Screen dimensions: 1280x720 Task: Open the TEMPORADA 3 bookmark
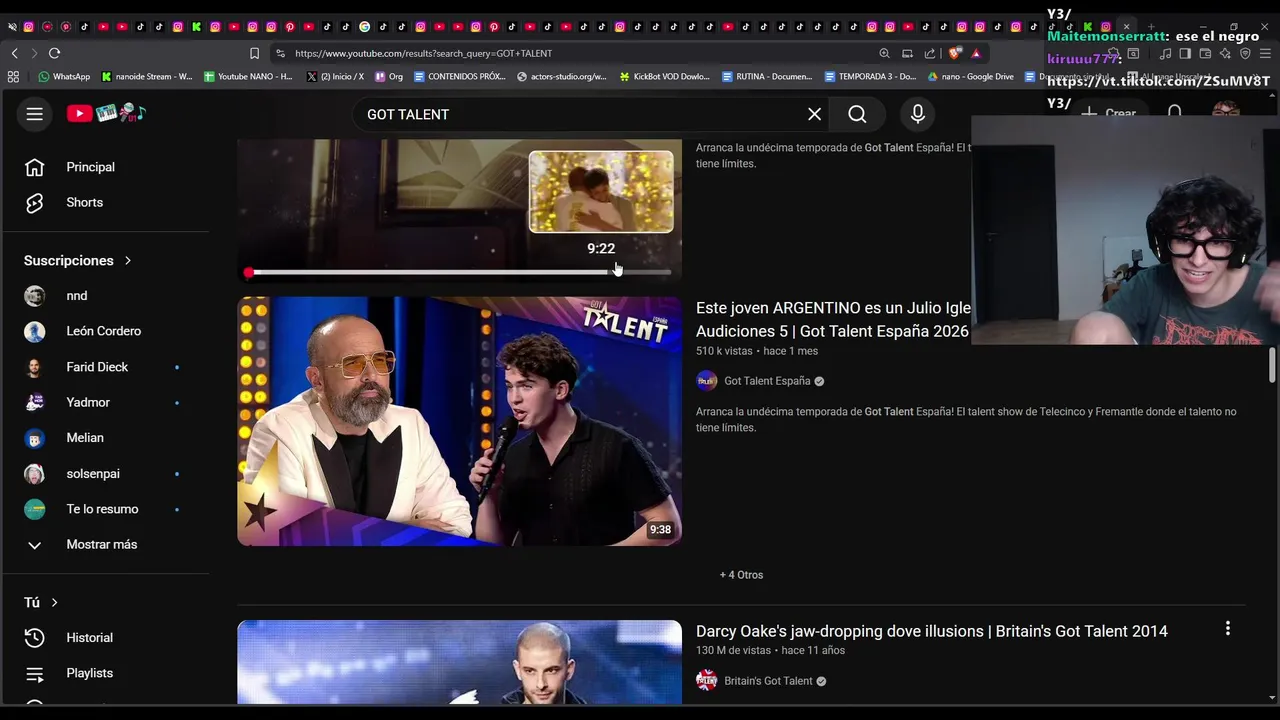(x=870, y=76)
